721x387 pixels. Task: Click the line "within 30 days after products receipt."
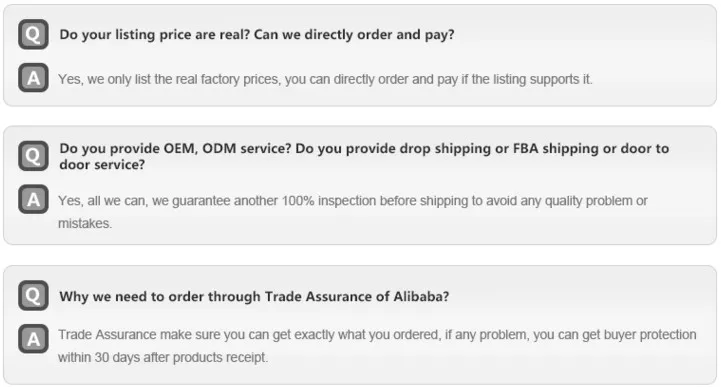point(163,357)
